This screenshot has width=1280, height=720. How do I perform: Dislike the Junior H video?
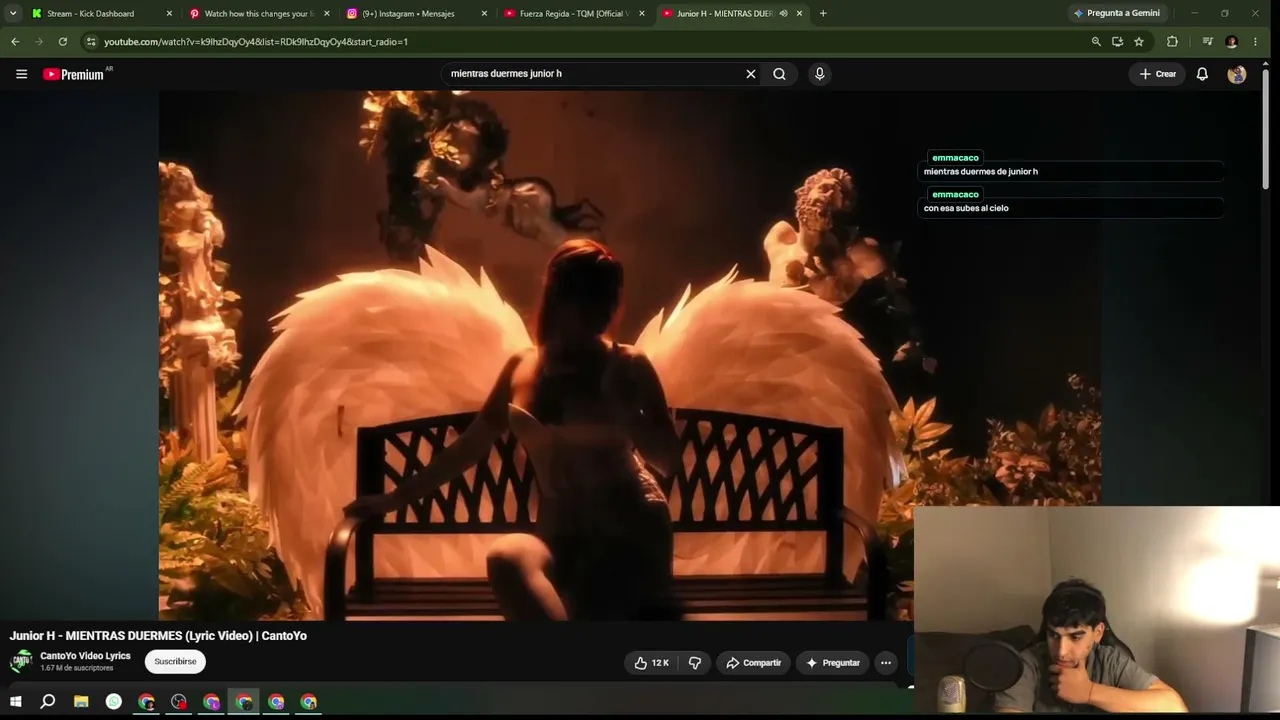pos(695,663)
